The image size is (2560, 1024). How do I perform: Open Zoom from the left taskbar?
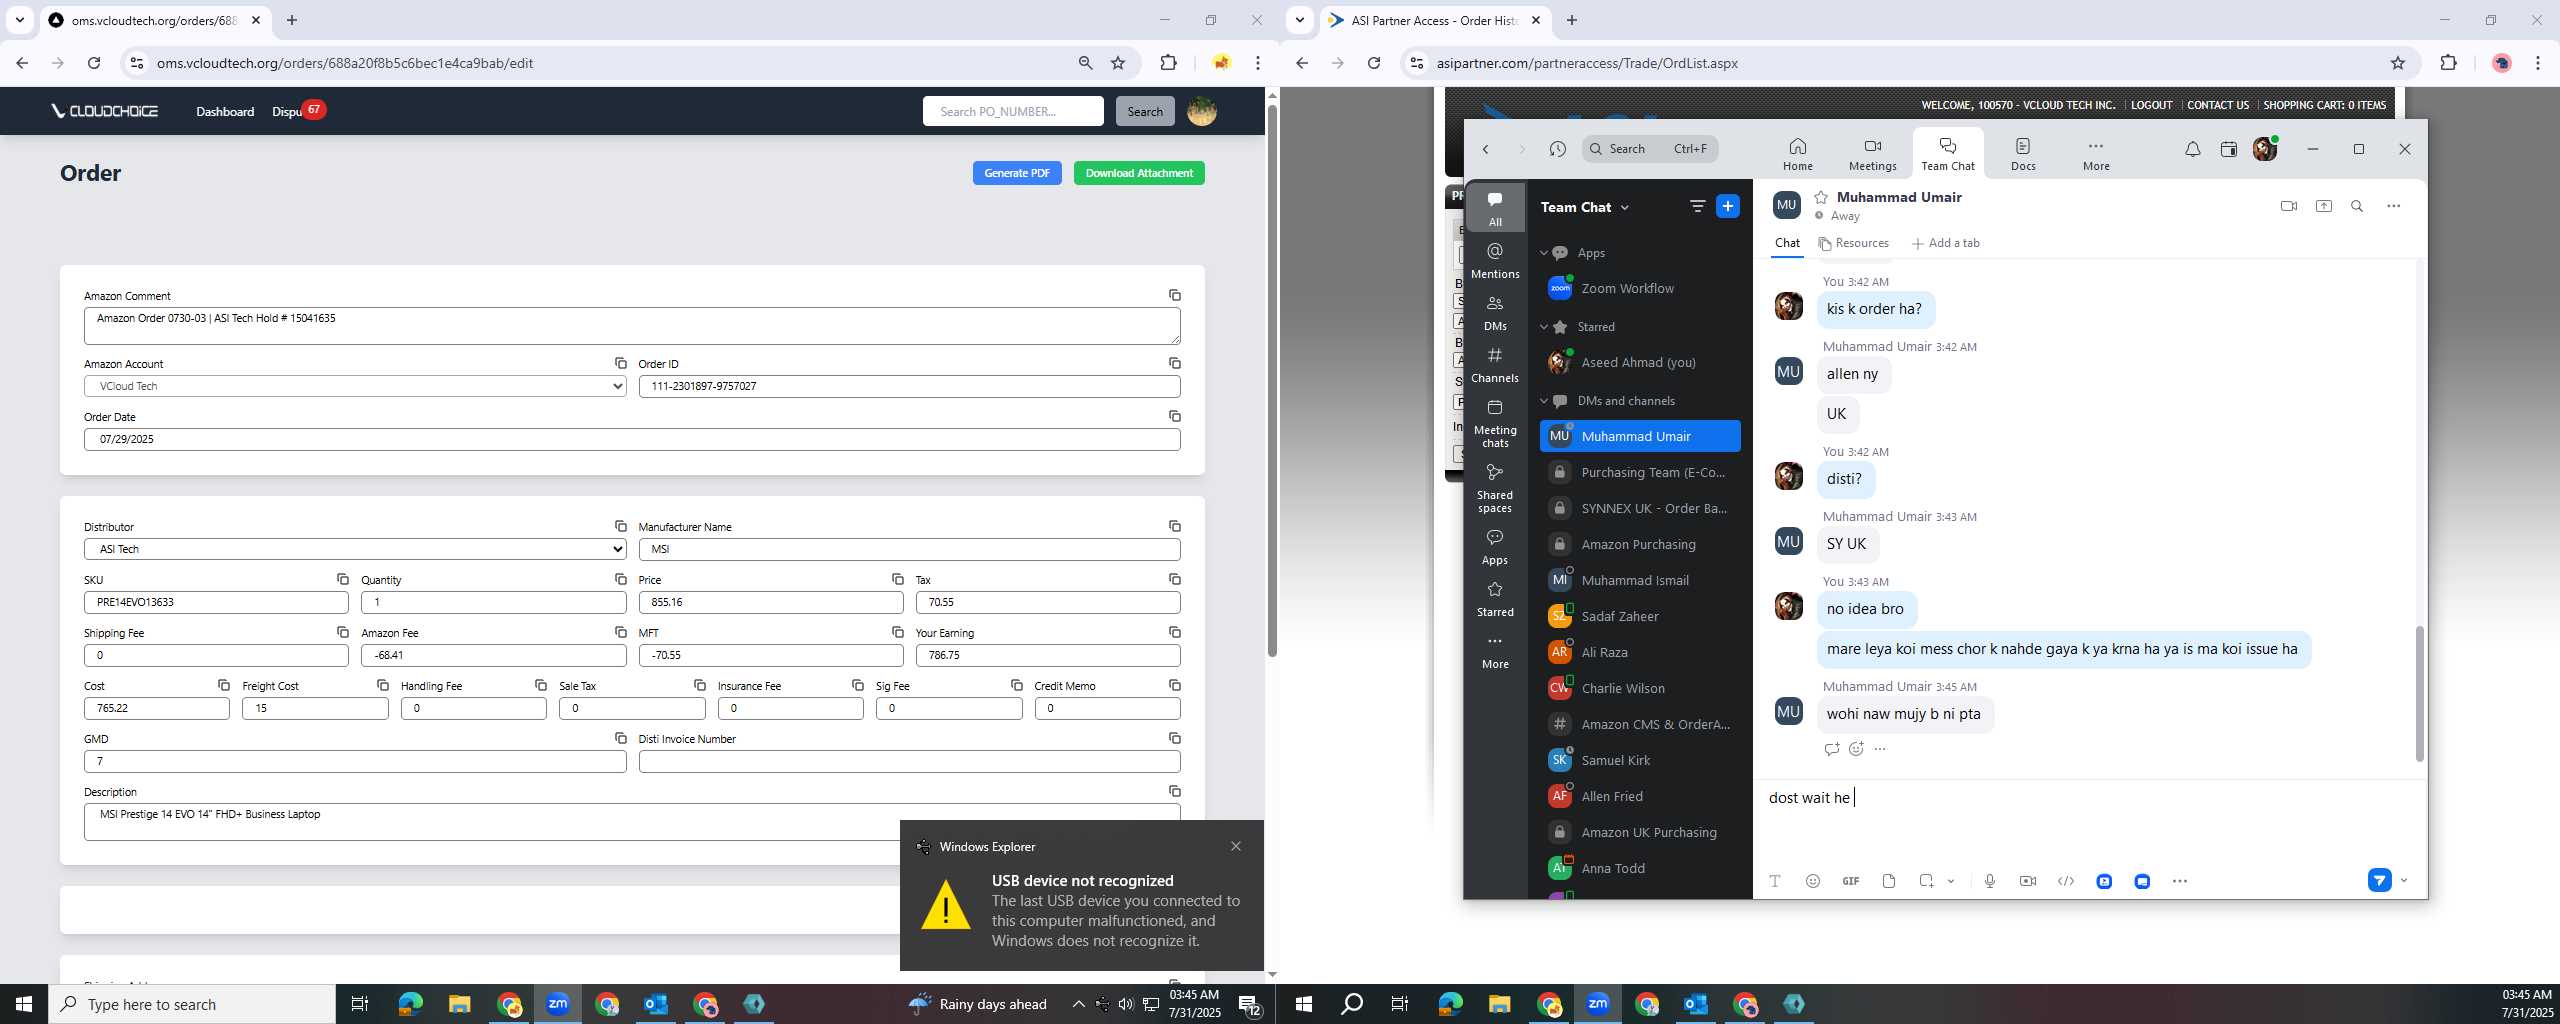(x=558, y=1004)
